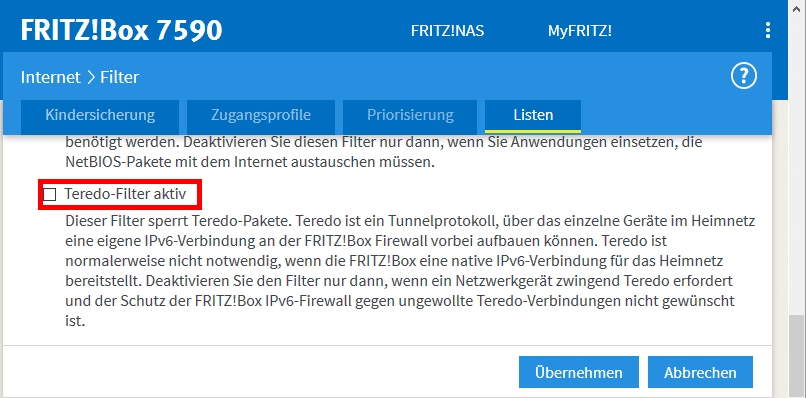
Task: Click the Filter breadcrumb text
Action: point(120,77)
